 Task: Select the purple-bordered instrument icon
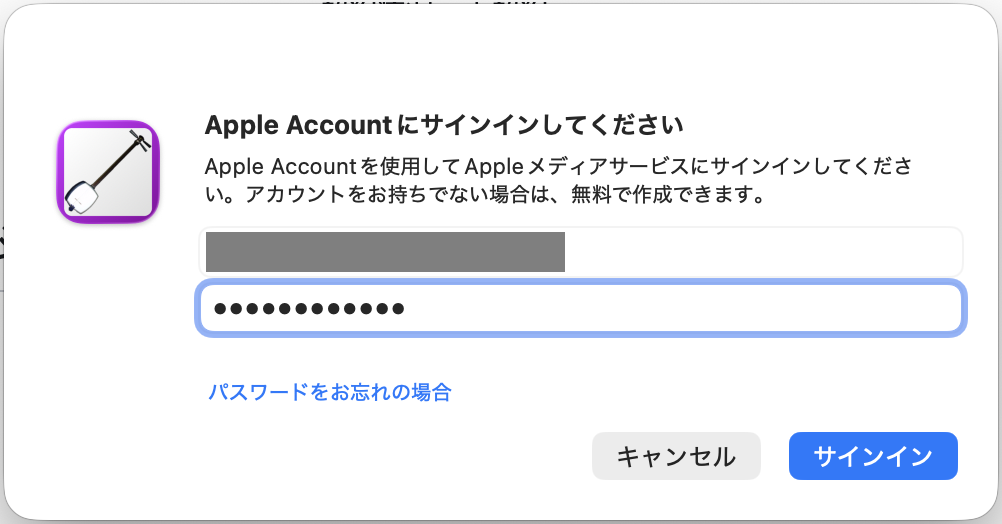point(108,172)
